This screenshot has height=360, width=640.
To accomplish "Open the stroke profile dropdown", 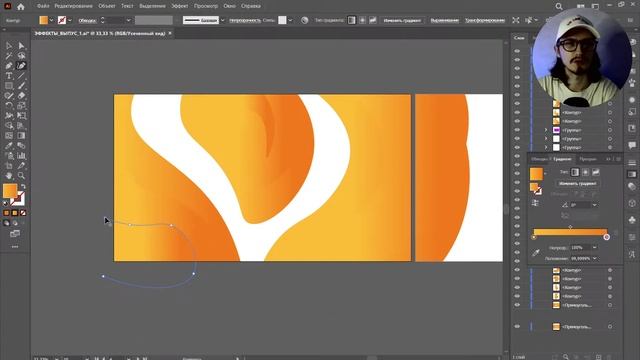I will point(222,20).
